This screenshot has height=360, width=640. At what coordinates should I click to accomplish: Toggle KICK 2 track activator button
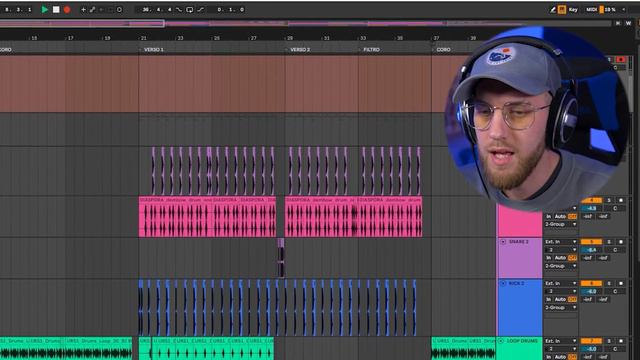coord(591,283)
